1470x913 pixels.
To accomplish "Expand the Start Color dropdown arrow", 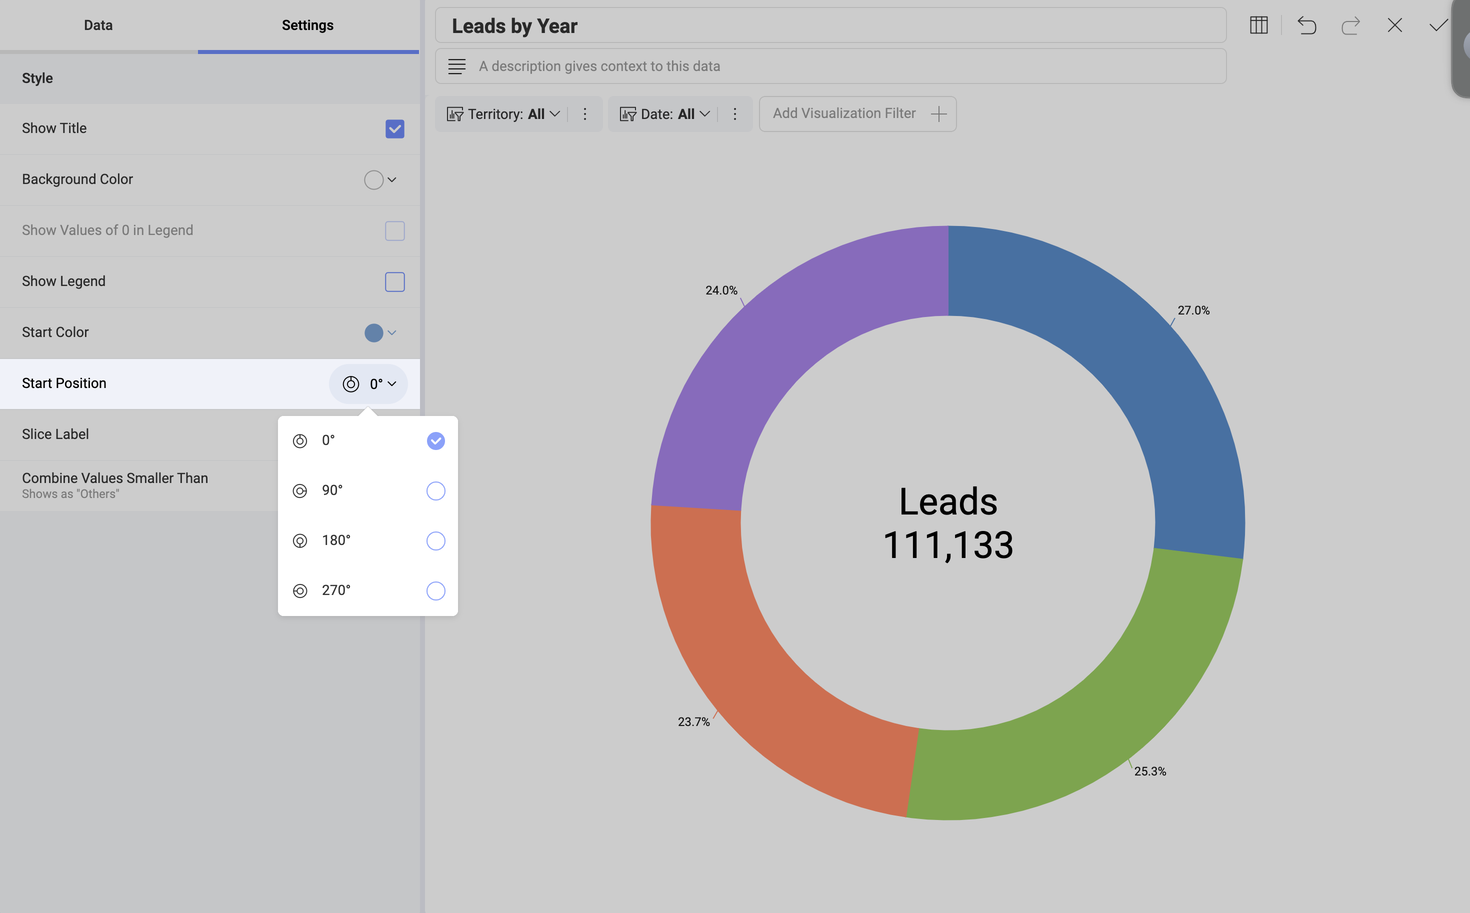I will tap(392, 333).
